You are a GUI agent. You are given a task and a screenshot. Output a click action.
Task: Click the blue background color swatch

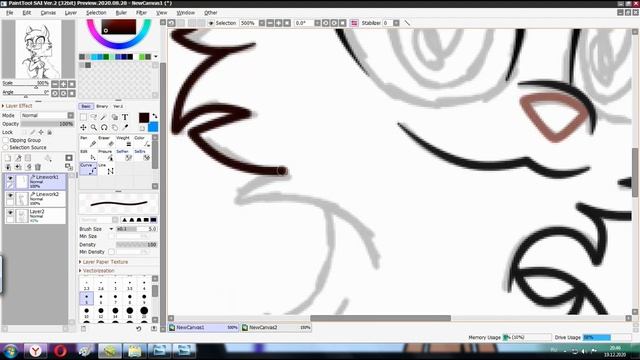[153, 127]
